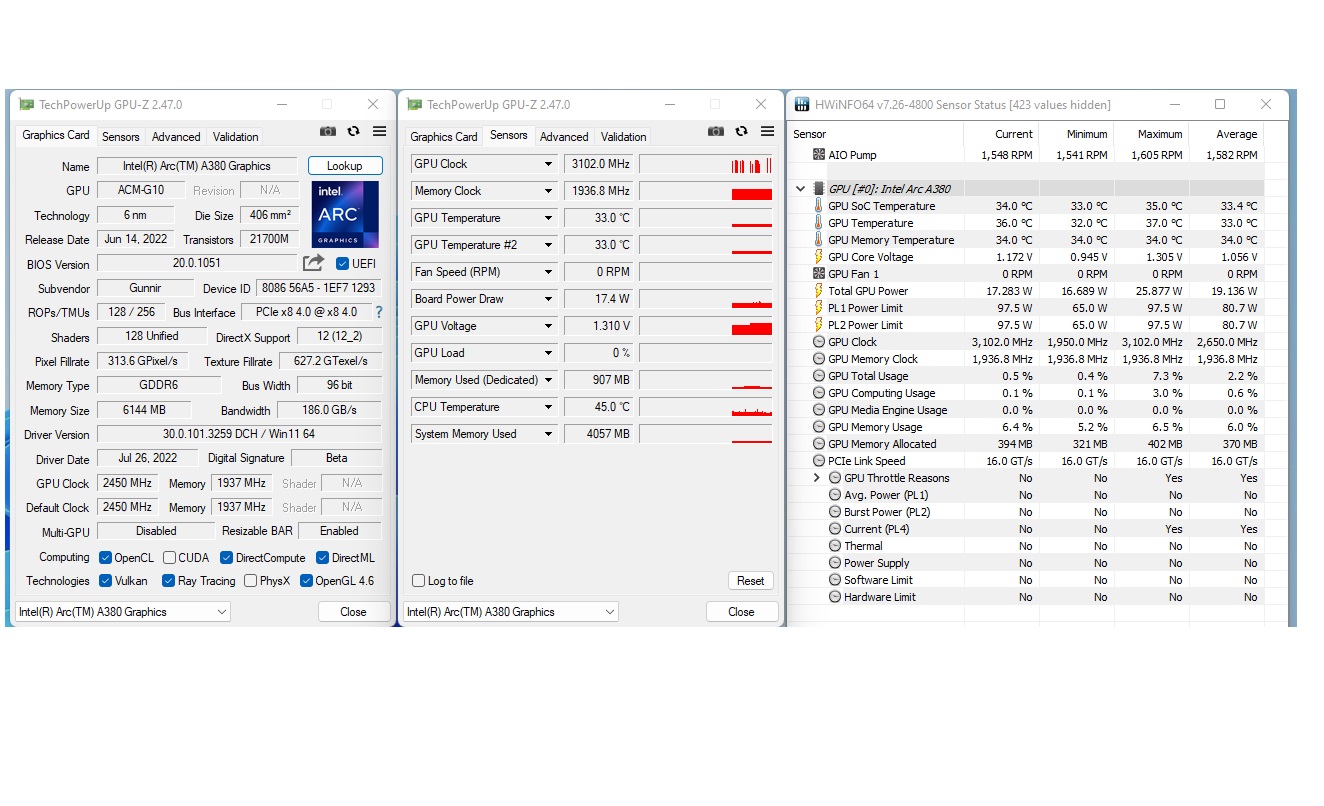Click Thermal throttle reason circle icon
This screenshot has height=806, width=1324.
(x=835, y=546)
